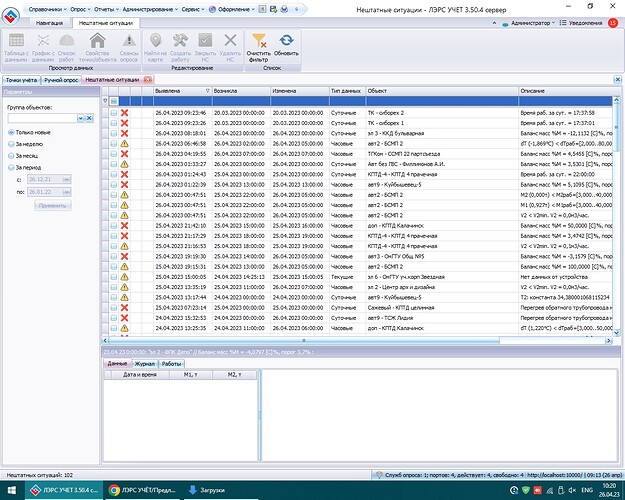625x500 pixels.
Task: Open the 'по:' end date dropdown
Action: pos(66,192)
